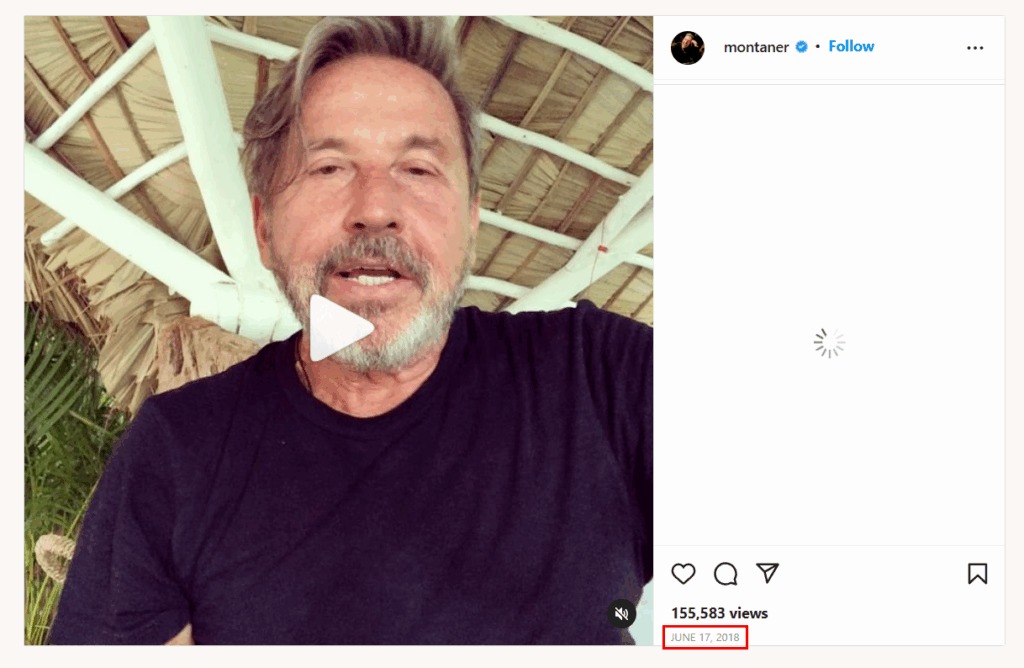Click the blue verified badge
Image resolution: width=1024 pixels, height=668 pixels.
[x=801, y=47]
